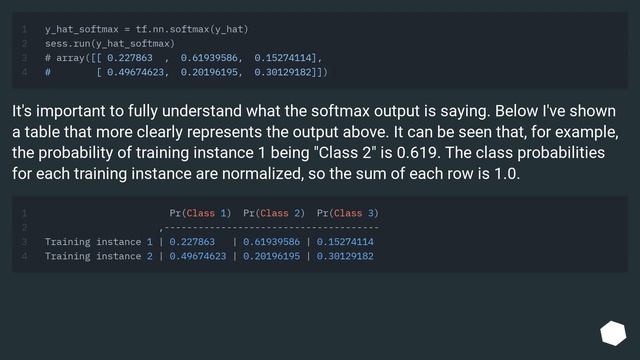Click the Pr(Class 3) column header
This screenshot has height=360, width=640.
click(x=348, y=213)
